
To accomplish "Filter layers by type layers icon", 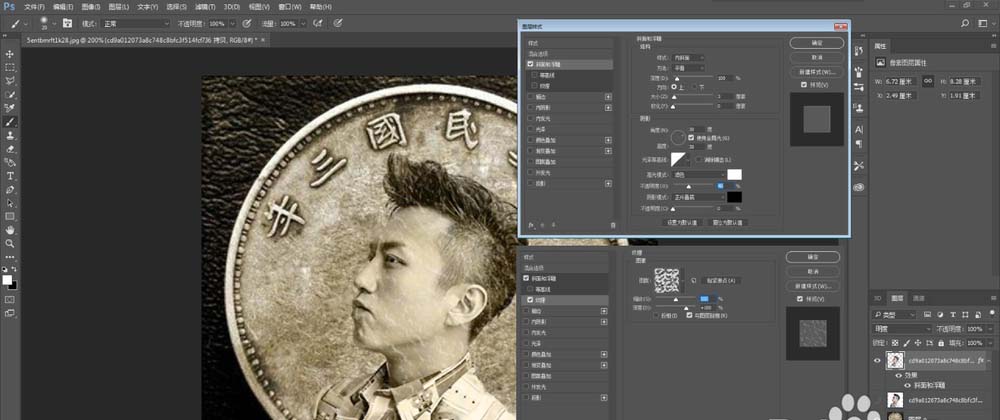I will tap(952, 314).
